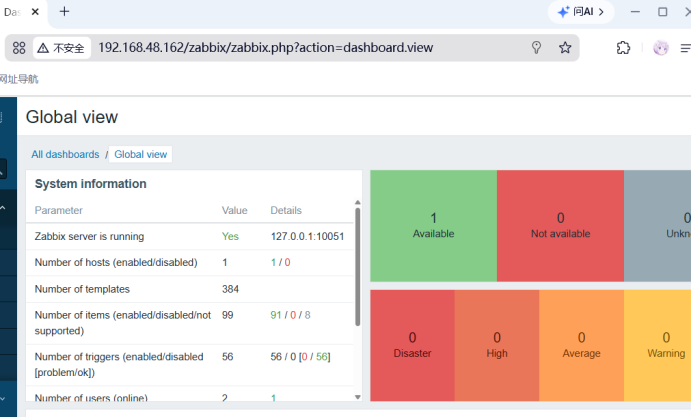Viewport: 692px width, 418px height.
Task: Open the Global view breadcrumb link
Action: [140, 154]
